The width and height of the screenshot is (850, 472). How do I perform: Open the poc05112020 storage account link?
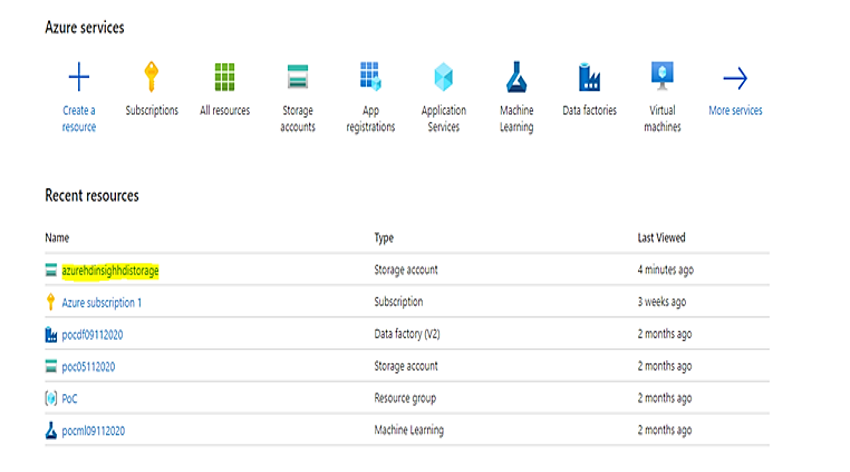tap(88, 366)
